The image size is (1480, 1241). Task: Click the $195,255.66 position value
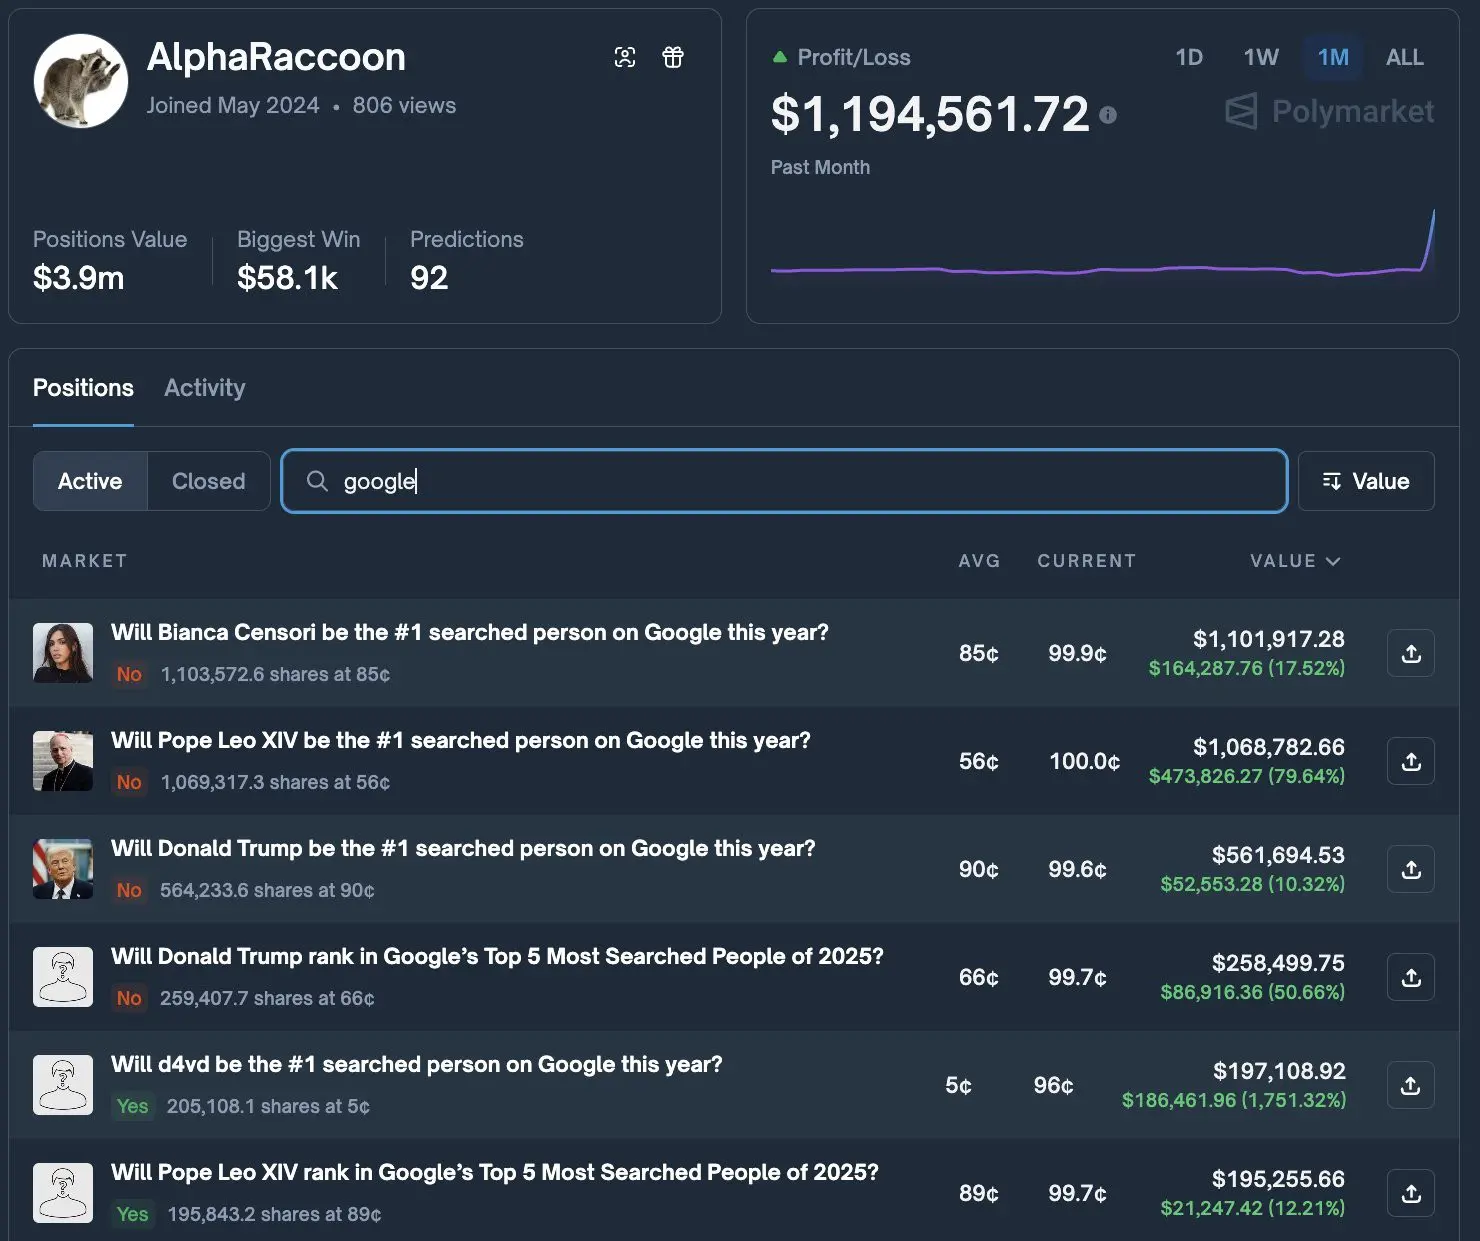(x=1278, y=1179)
